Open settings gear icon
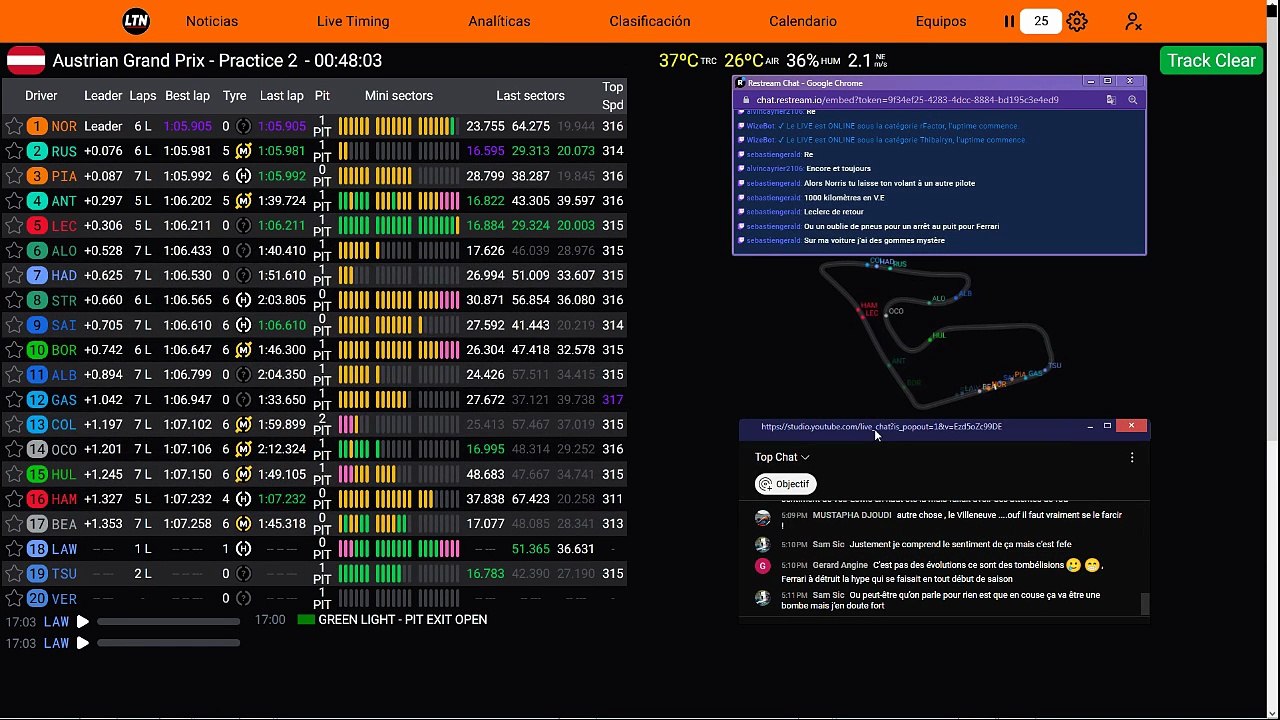The height and width of the screenshot is (720, 1280). coord(1077,21)
